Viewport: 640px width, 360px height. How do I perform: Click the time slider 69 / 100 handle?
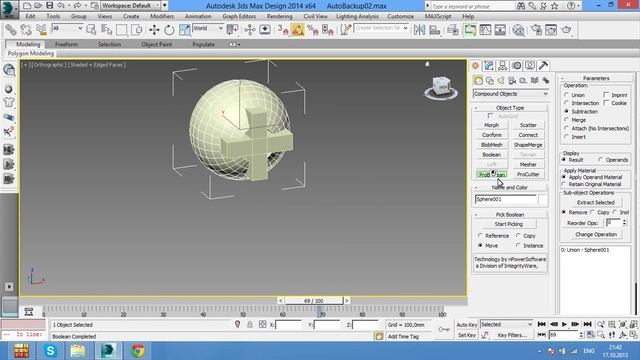(313, 301)
